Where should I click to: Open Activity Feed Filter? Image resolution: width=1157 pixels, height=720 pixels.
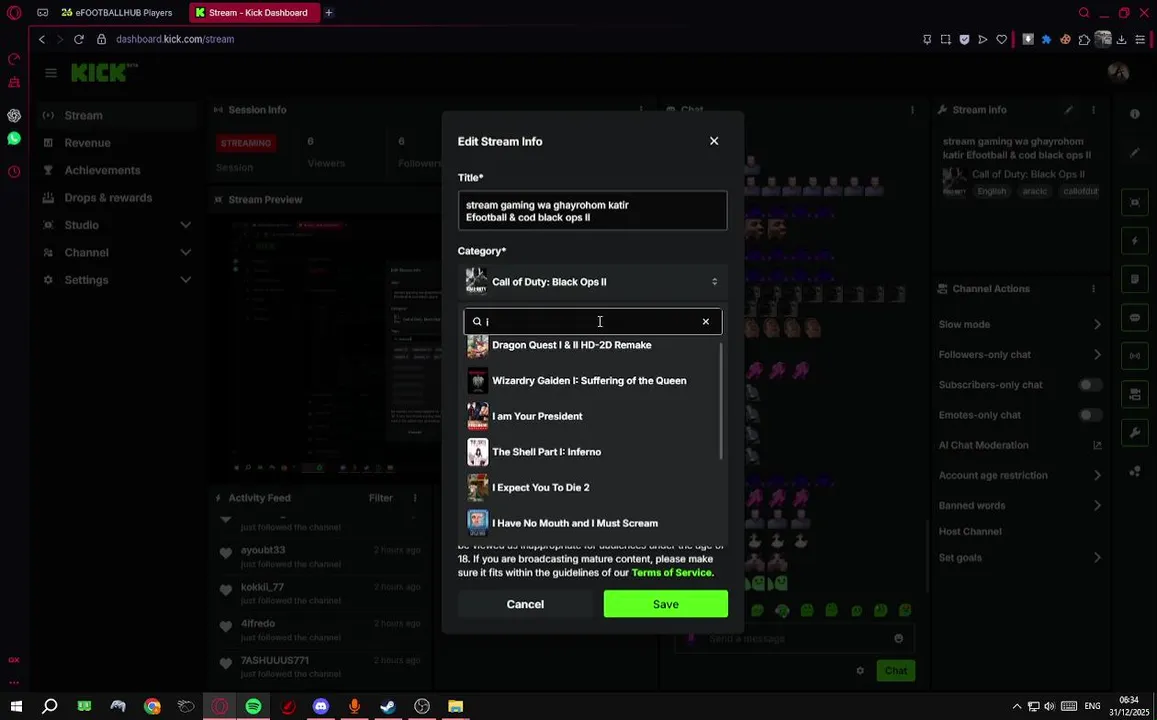point(381,498)
